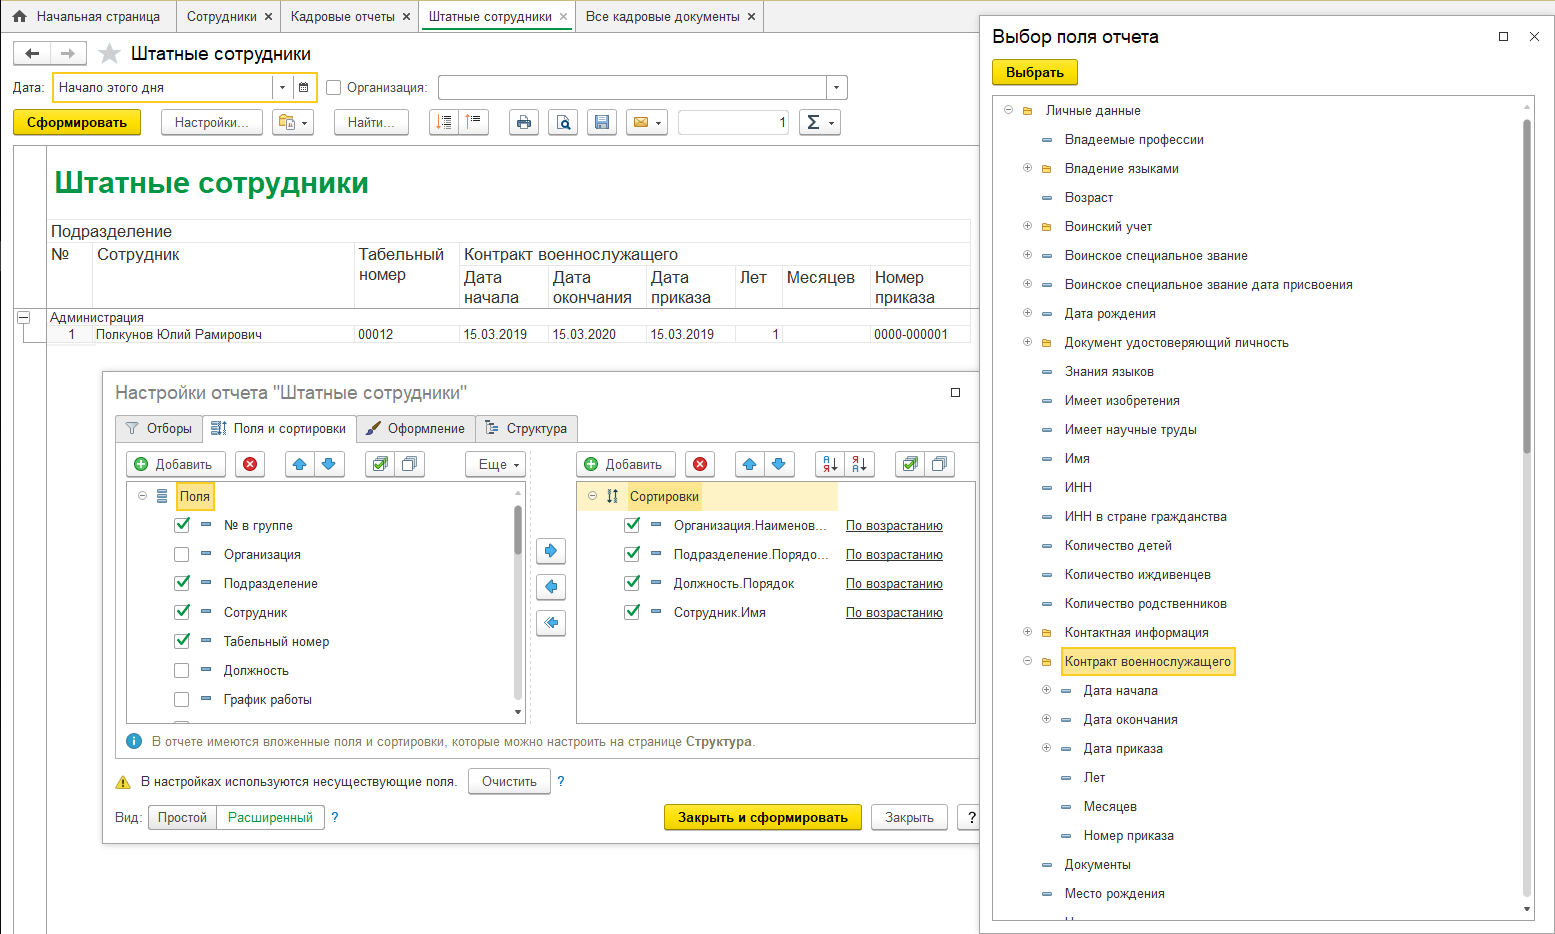The height and width of the screenshot is (934, 1555).
Task: Click По возрастанию link for Должность.Порядок
Action: click(894, 583)
